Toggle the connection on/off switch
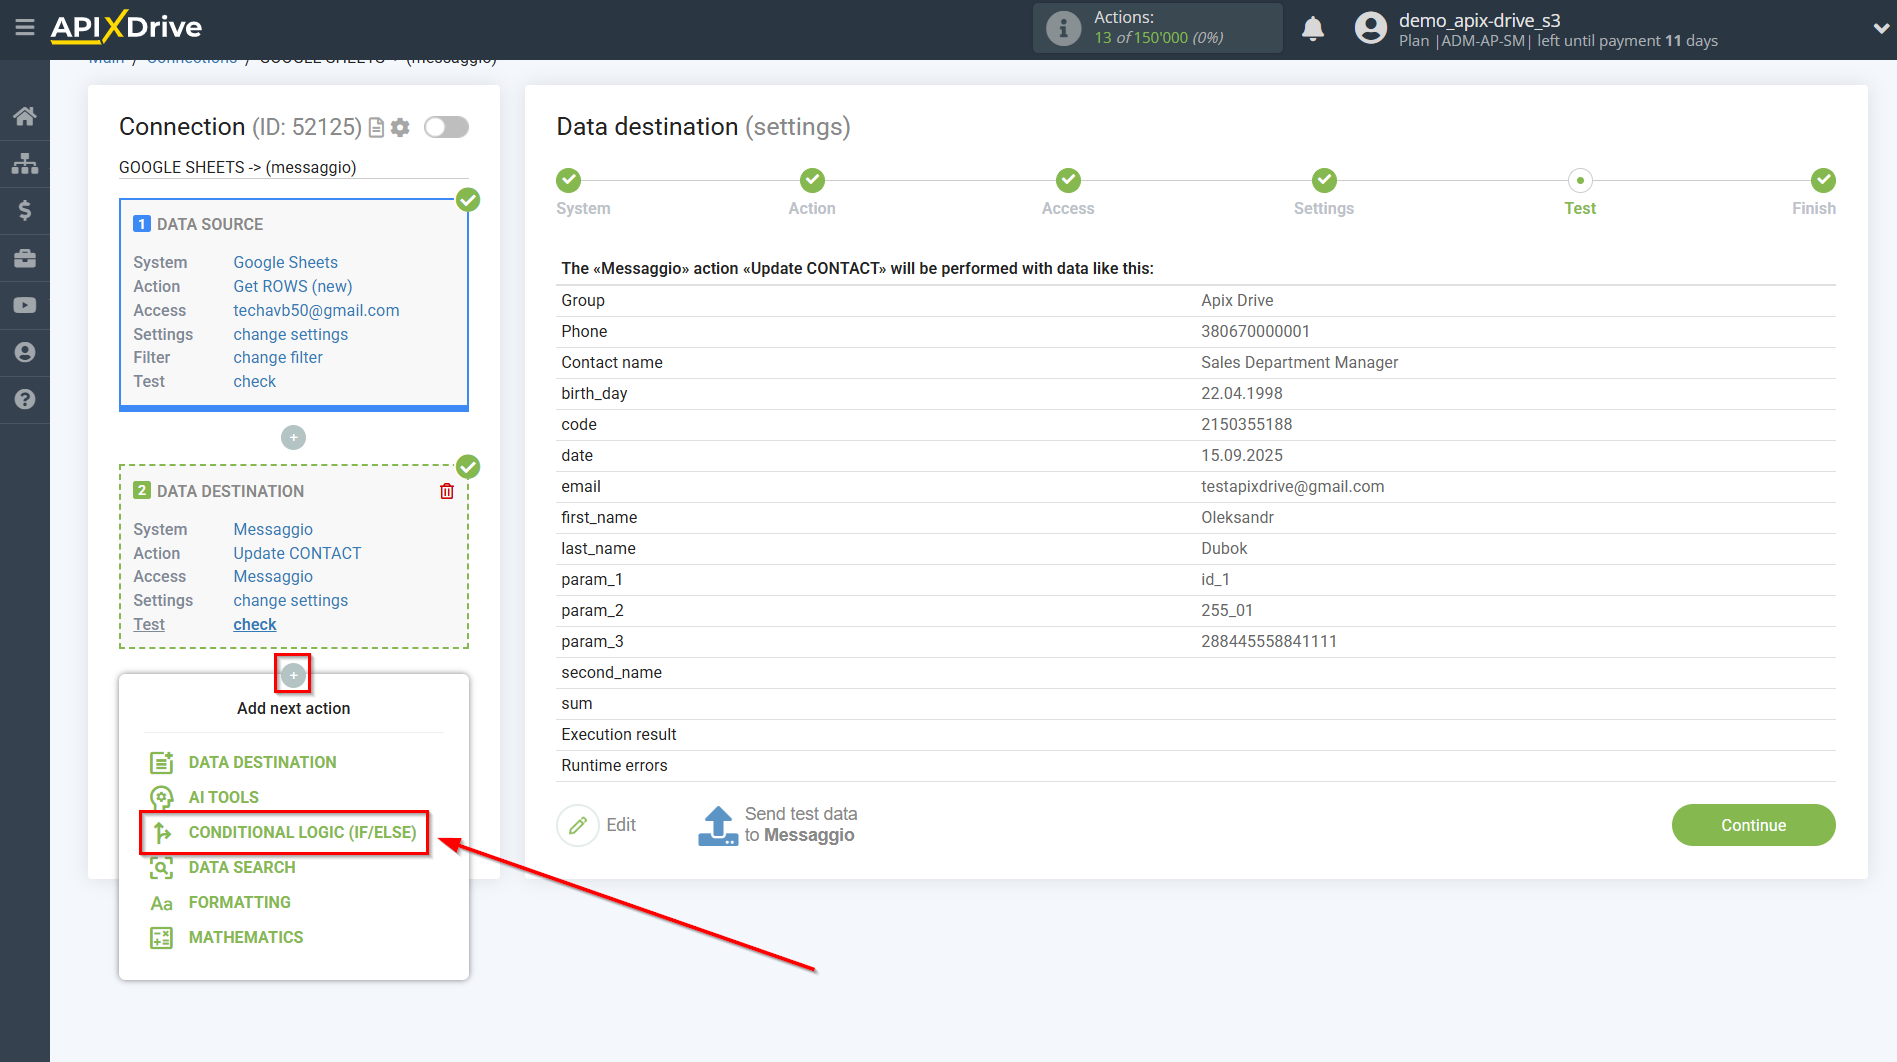 pyautogui.click(x=446, y=127)
